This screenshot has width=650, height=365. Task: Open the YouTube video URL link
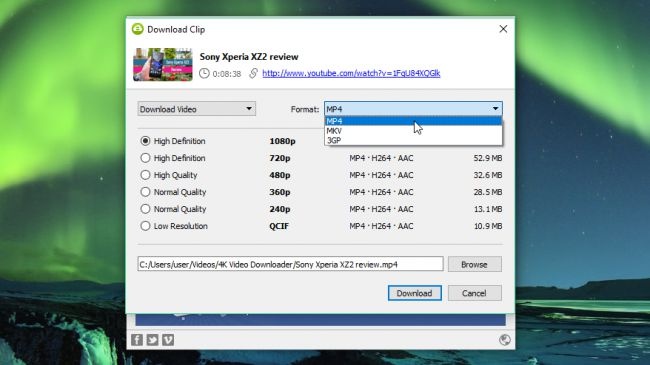tap(351, 73)
